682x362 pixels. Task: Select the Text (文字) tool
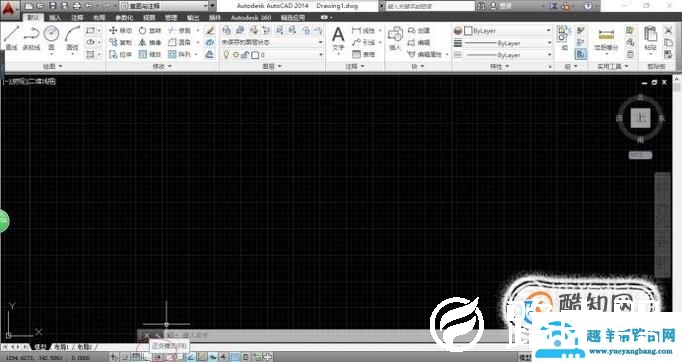tap(338, 39)
